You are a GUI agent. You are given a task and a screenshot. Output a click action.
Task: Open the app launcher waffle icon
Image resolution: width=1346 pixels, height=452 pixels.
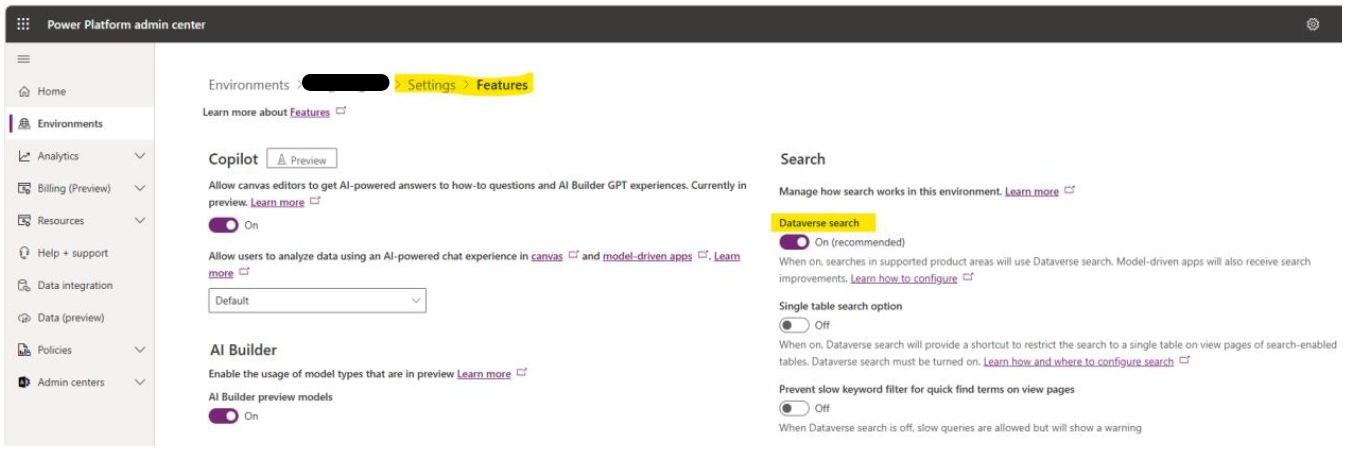point(23,24)
